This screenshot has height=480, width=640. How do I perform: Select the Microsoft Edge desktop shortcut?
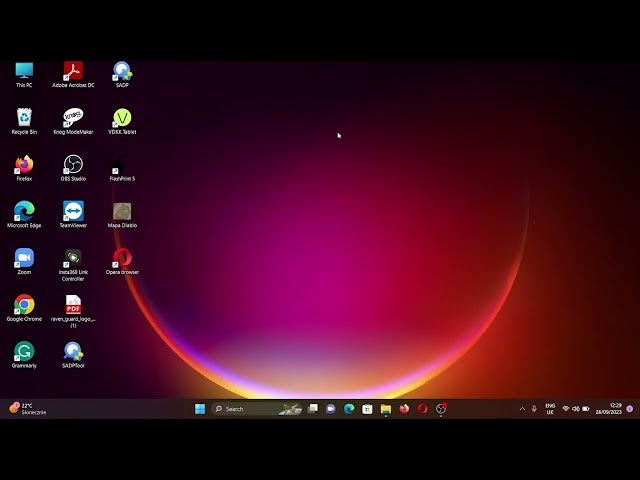(24, 215)
